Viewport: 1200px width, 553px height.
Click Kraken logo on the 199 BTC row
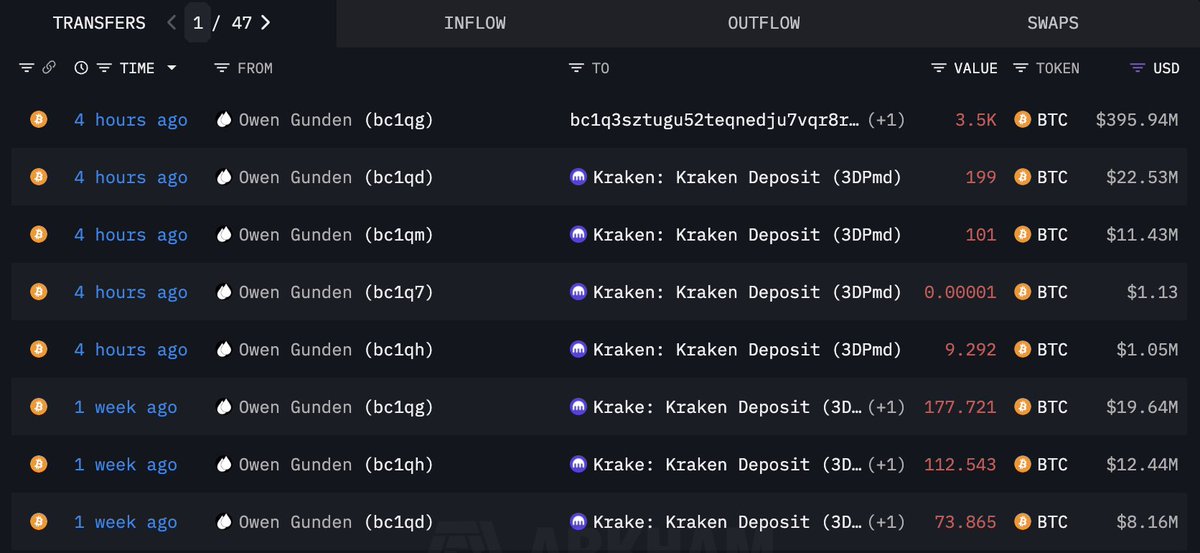[578, 178]
